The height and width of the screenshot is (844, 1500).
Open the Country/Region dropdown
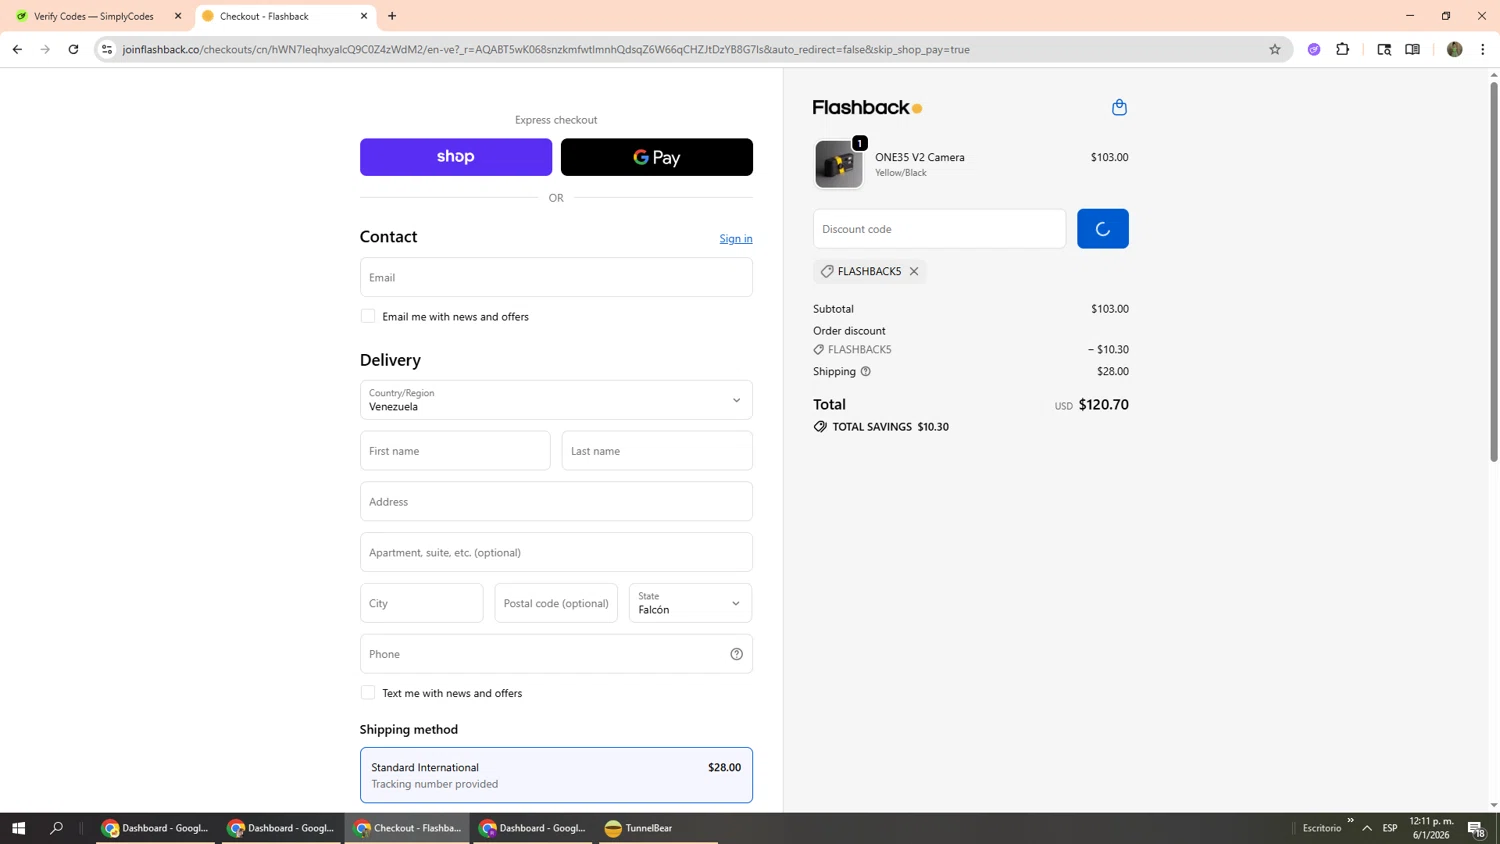click(556, 400)
